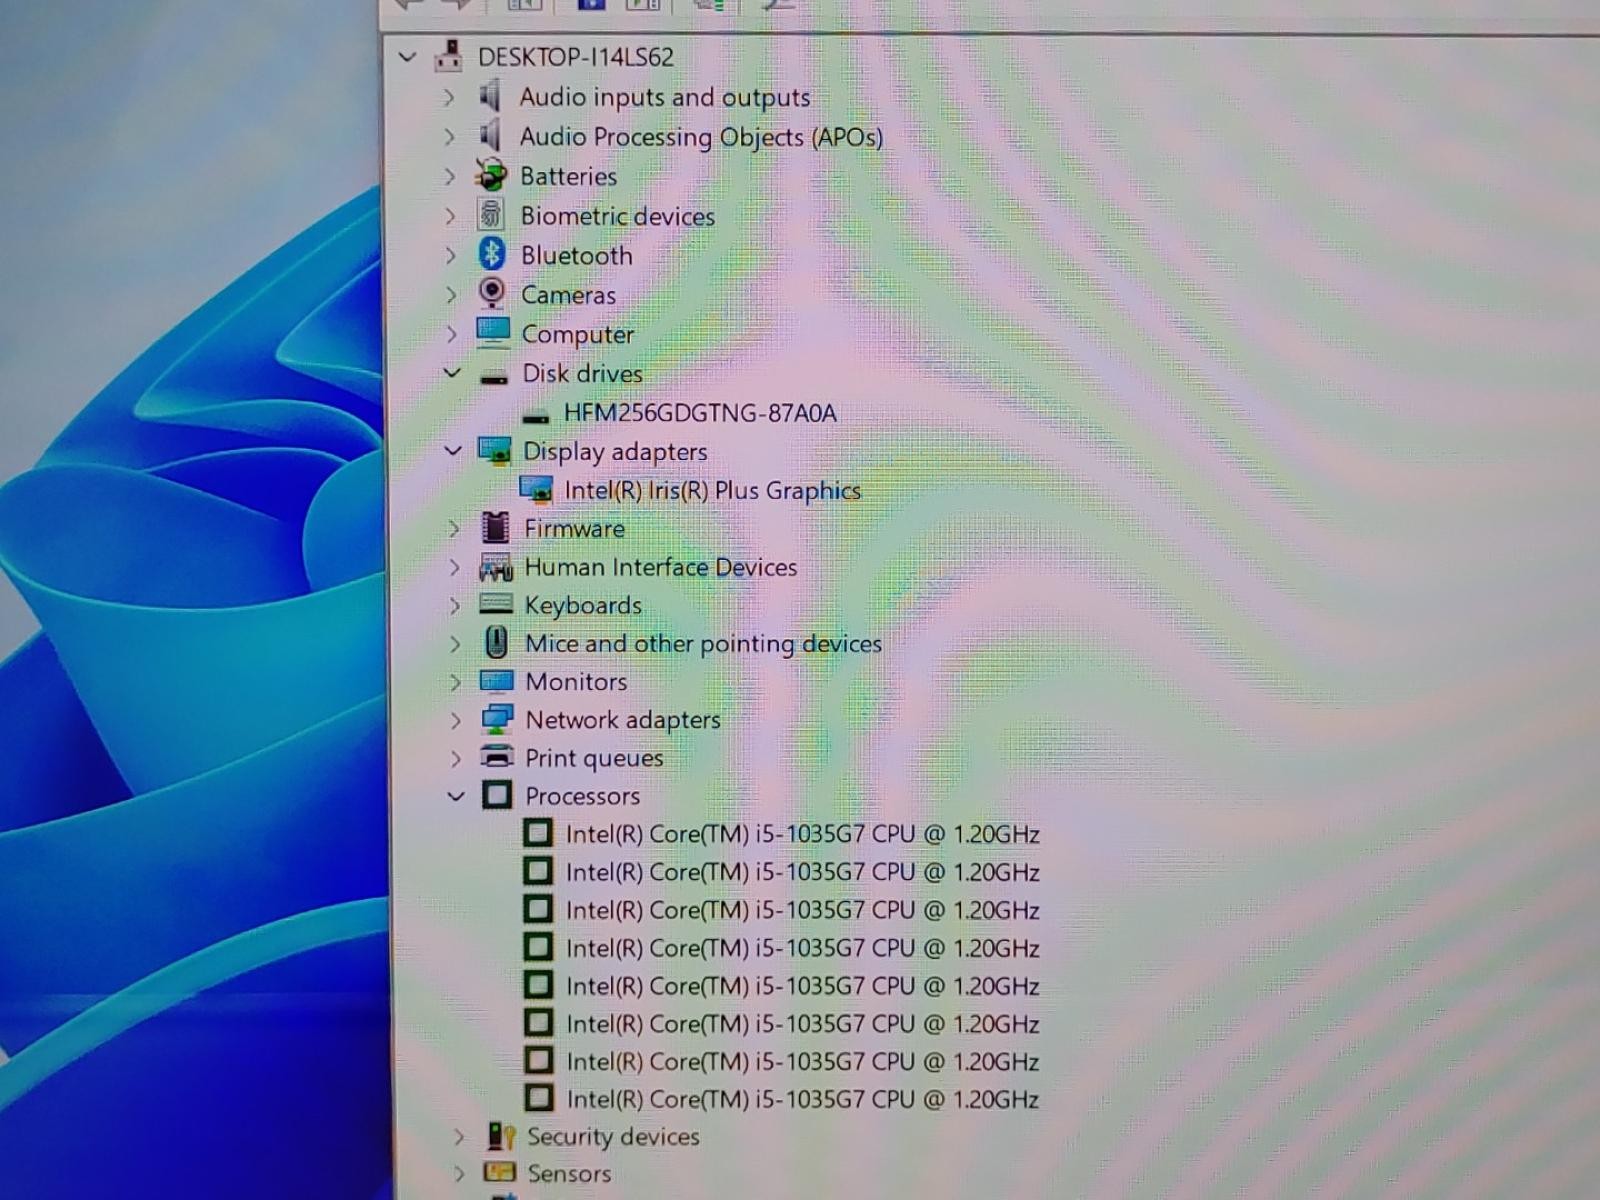Image resolution: width=1600 pixels, height=1200 pixels.
Task: Click the webcam icon beside Cameras
Action: pos(491,293)
